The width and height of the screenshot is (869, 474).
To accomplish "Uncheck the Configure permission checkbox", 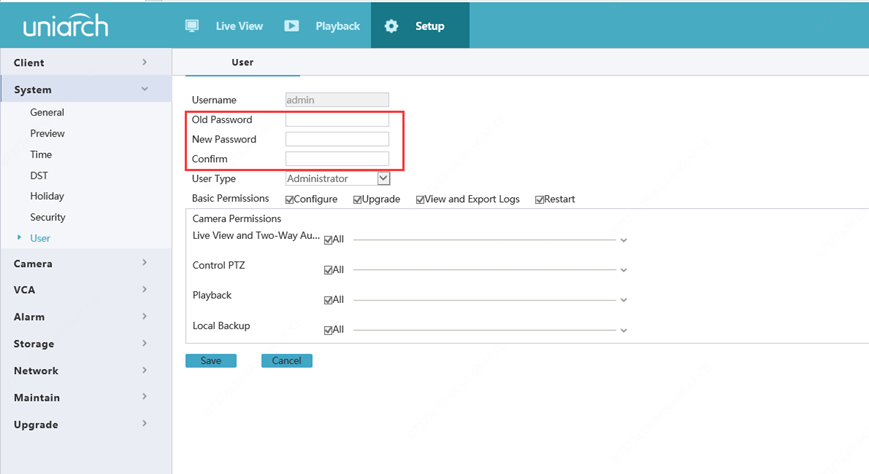I will 290,200.
